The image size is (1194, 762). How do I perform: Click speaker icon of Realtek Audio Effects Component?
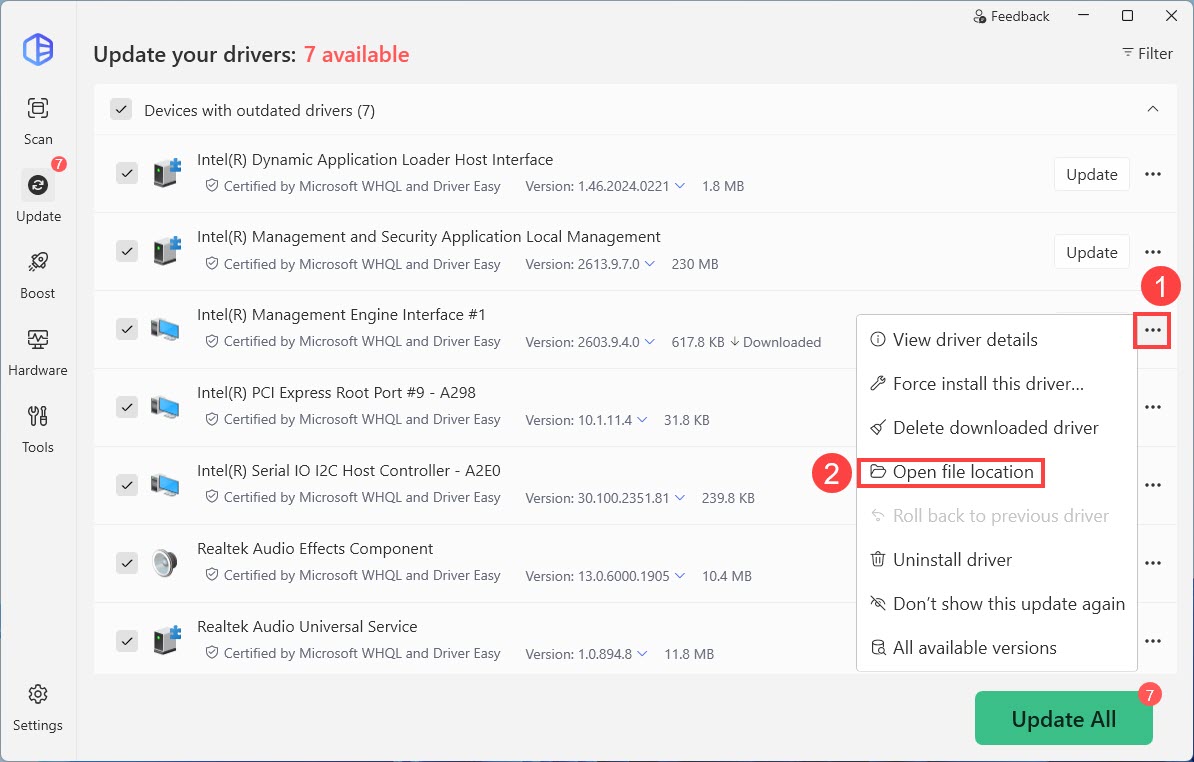point(164,563)
